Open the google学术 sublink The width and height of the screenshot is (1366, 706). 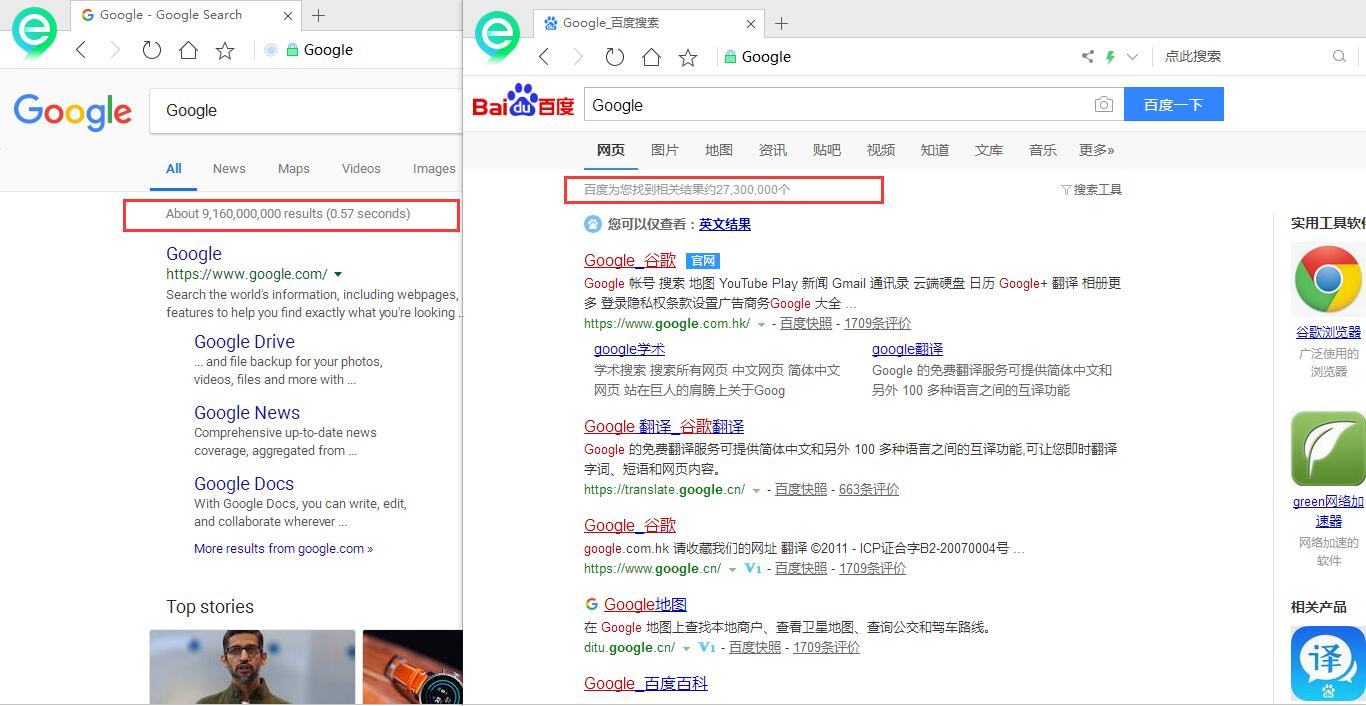pos(629,349)
